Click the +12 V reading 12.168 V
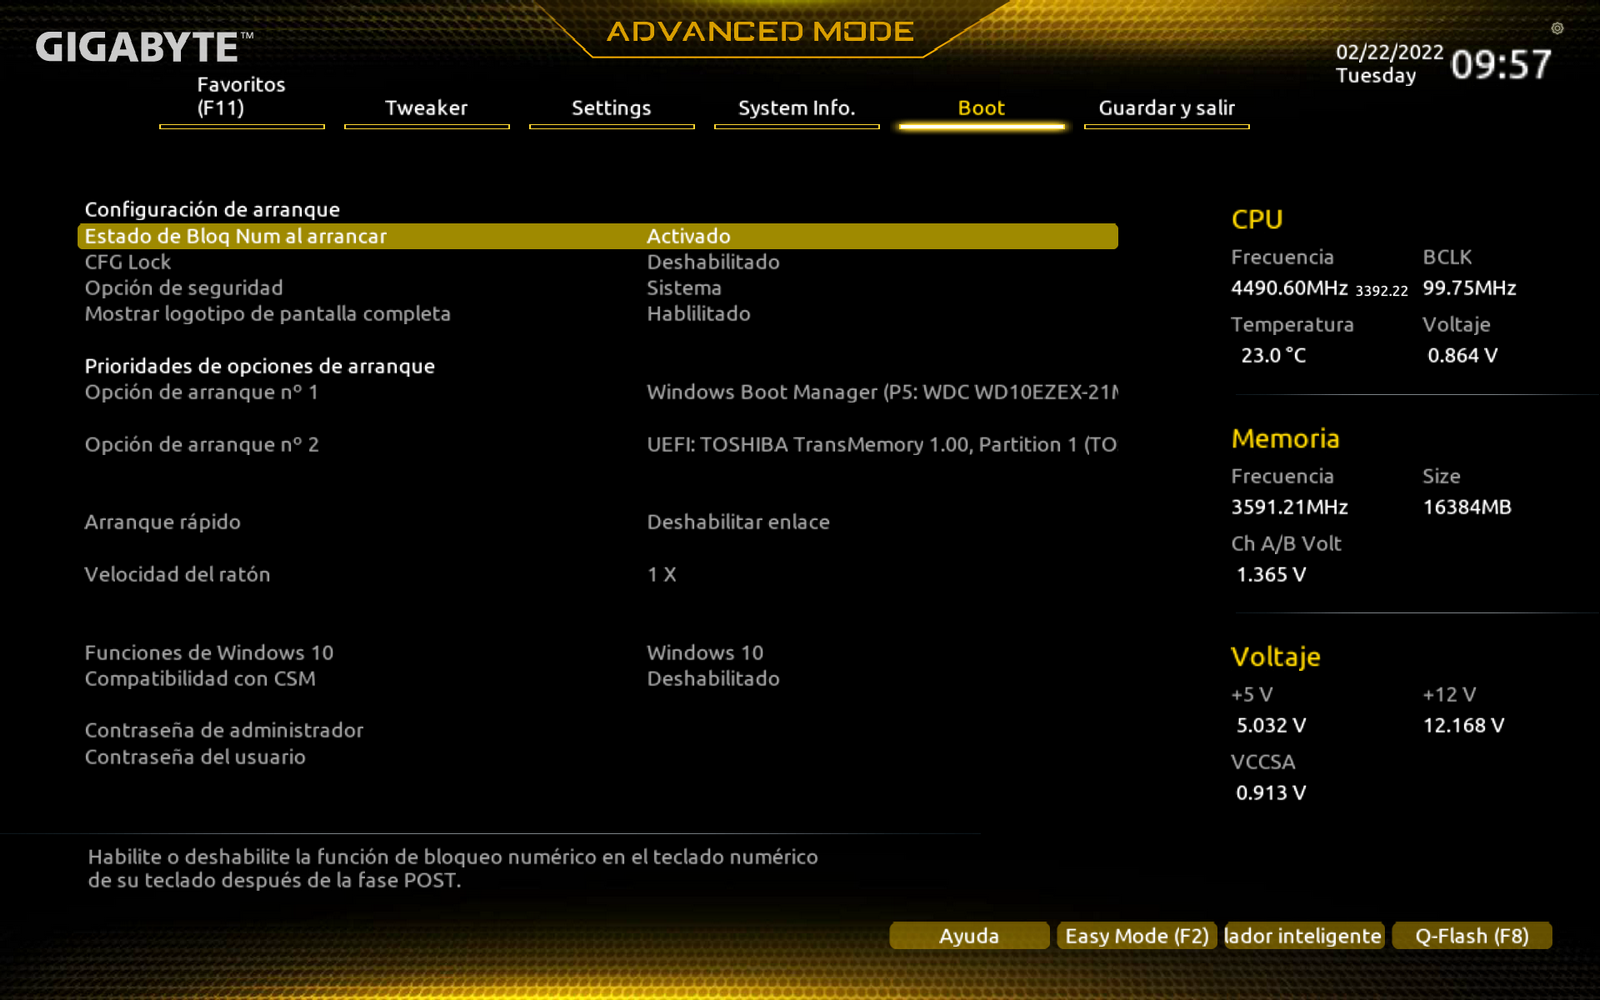 click(1463, 725)
